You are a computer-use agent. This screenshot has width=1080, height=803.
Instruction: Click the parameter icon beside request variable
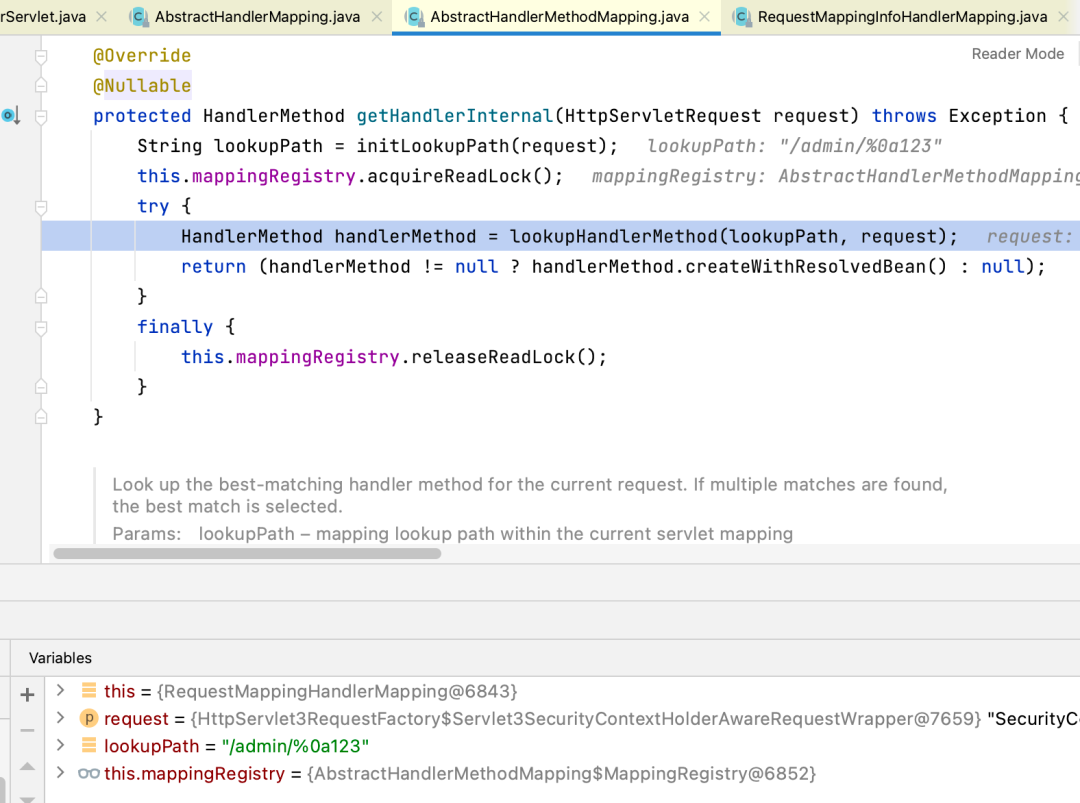[88, 719]
